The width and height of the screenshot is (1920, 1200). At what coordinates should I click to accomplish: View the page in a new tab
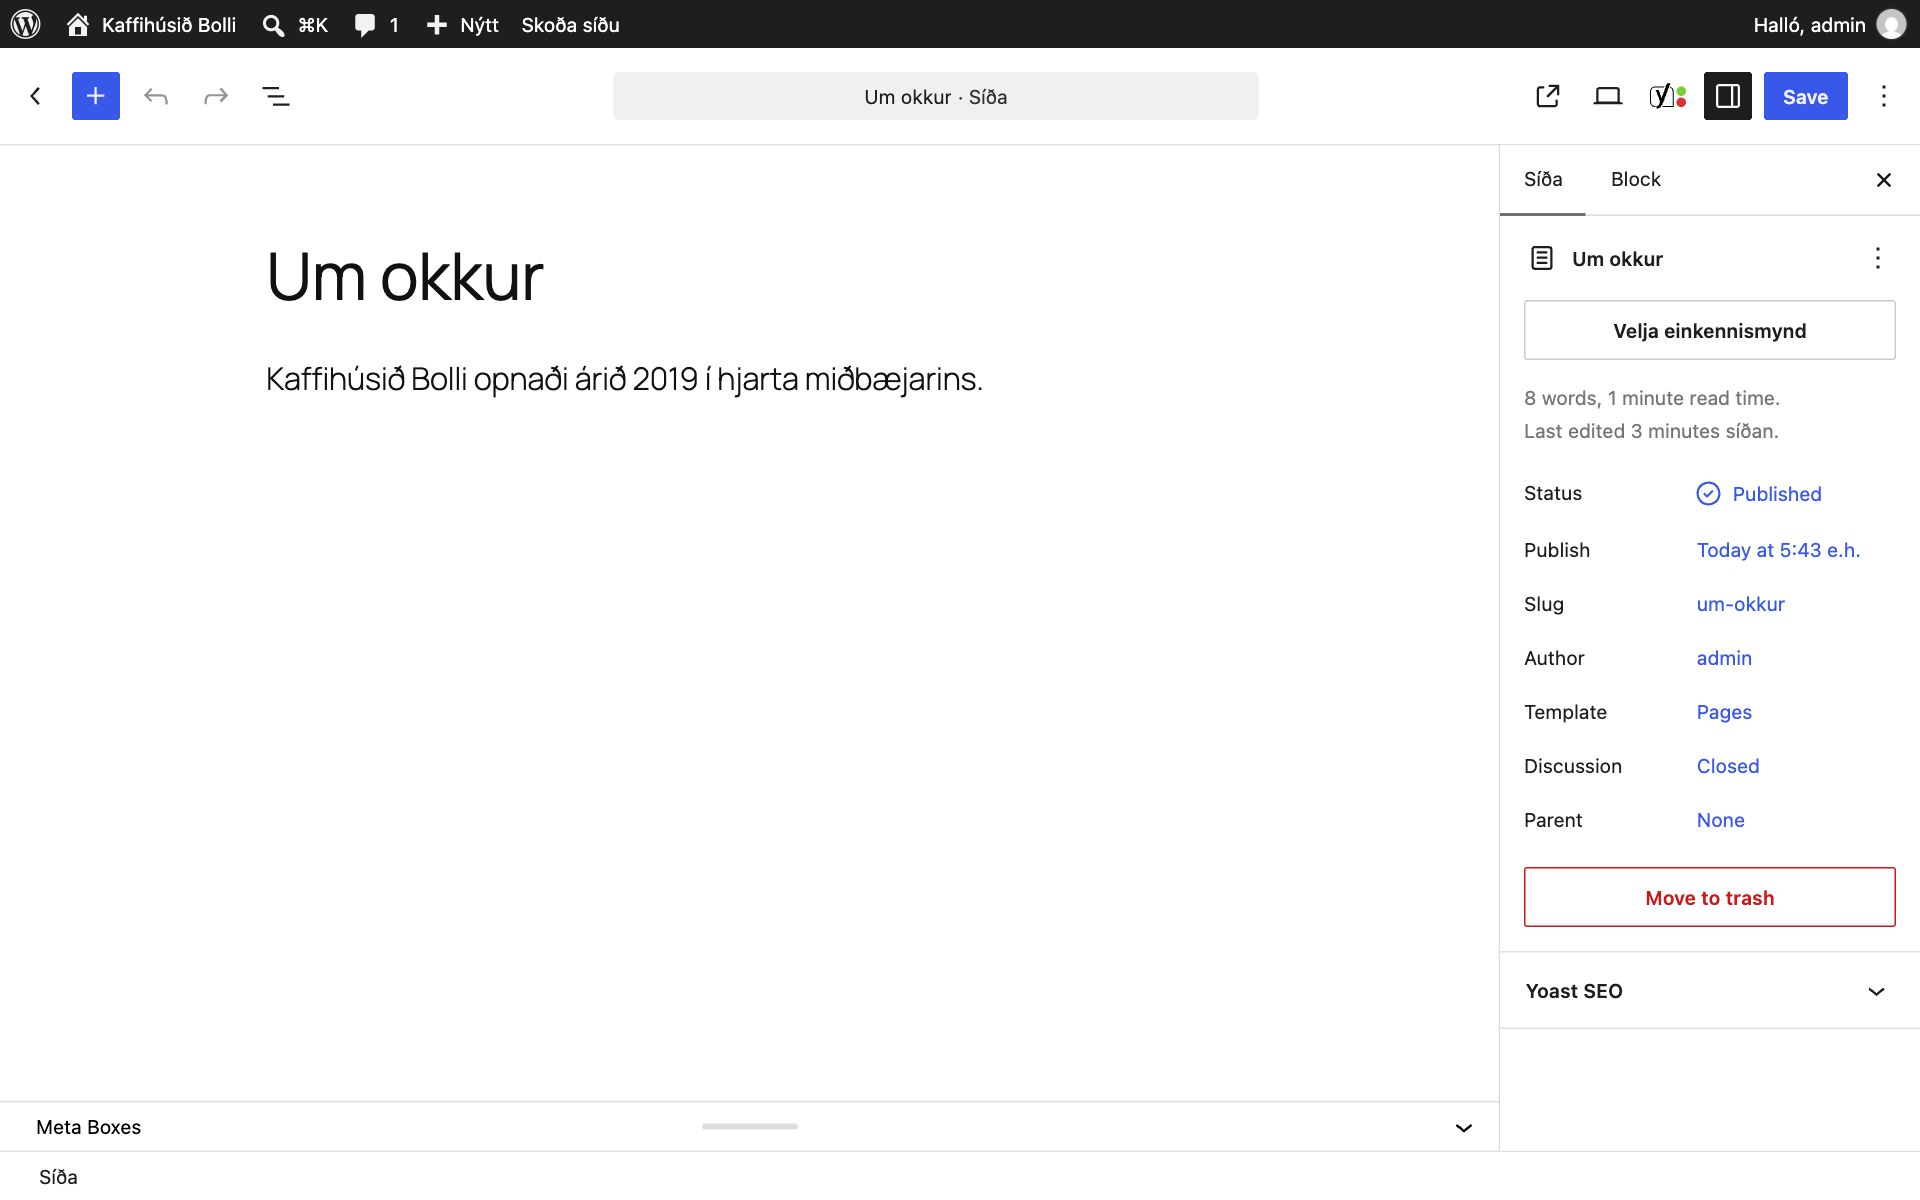point(1548,96)
